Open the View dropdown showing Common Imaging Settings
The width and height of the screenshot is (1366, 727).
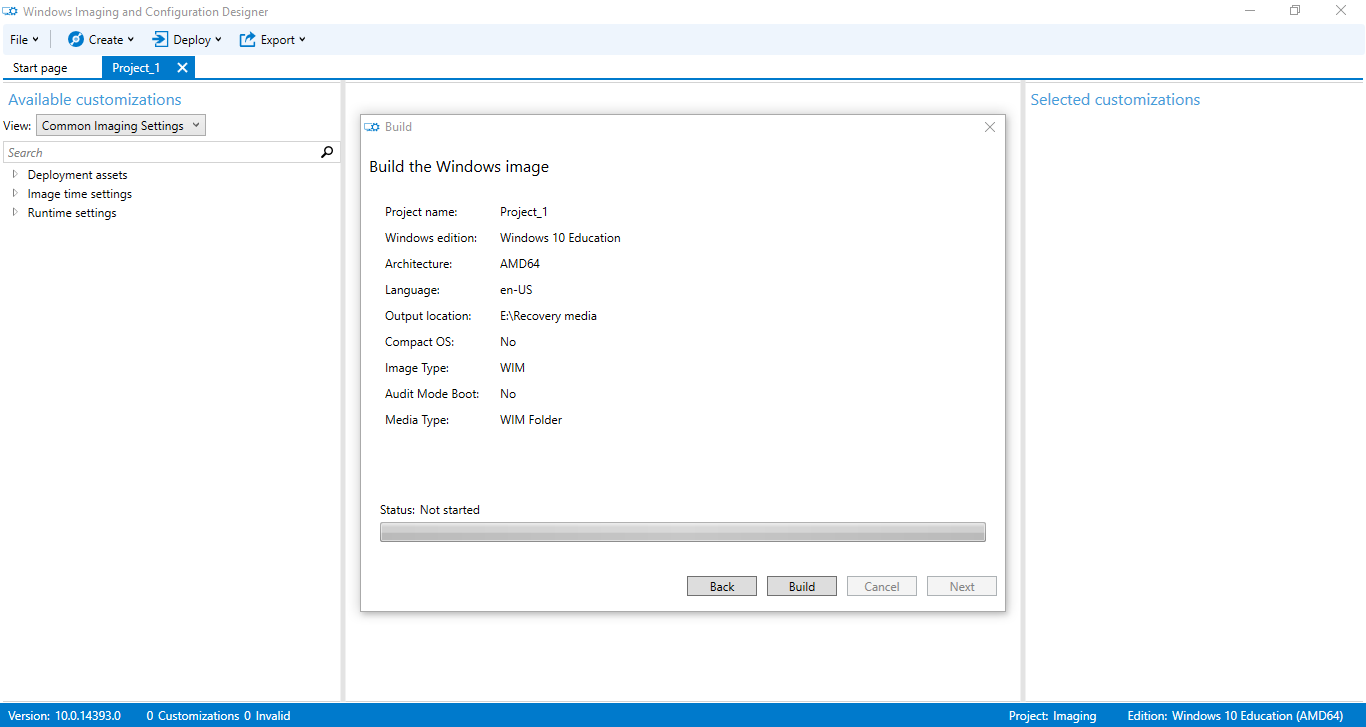pyautogui.click(x=120, y=125)
